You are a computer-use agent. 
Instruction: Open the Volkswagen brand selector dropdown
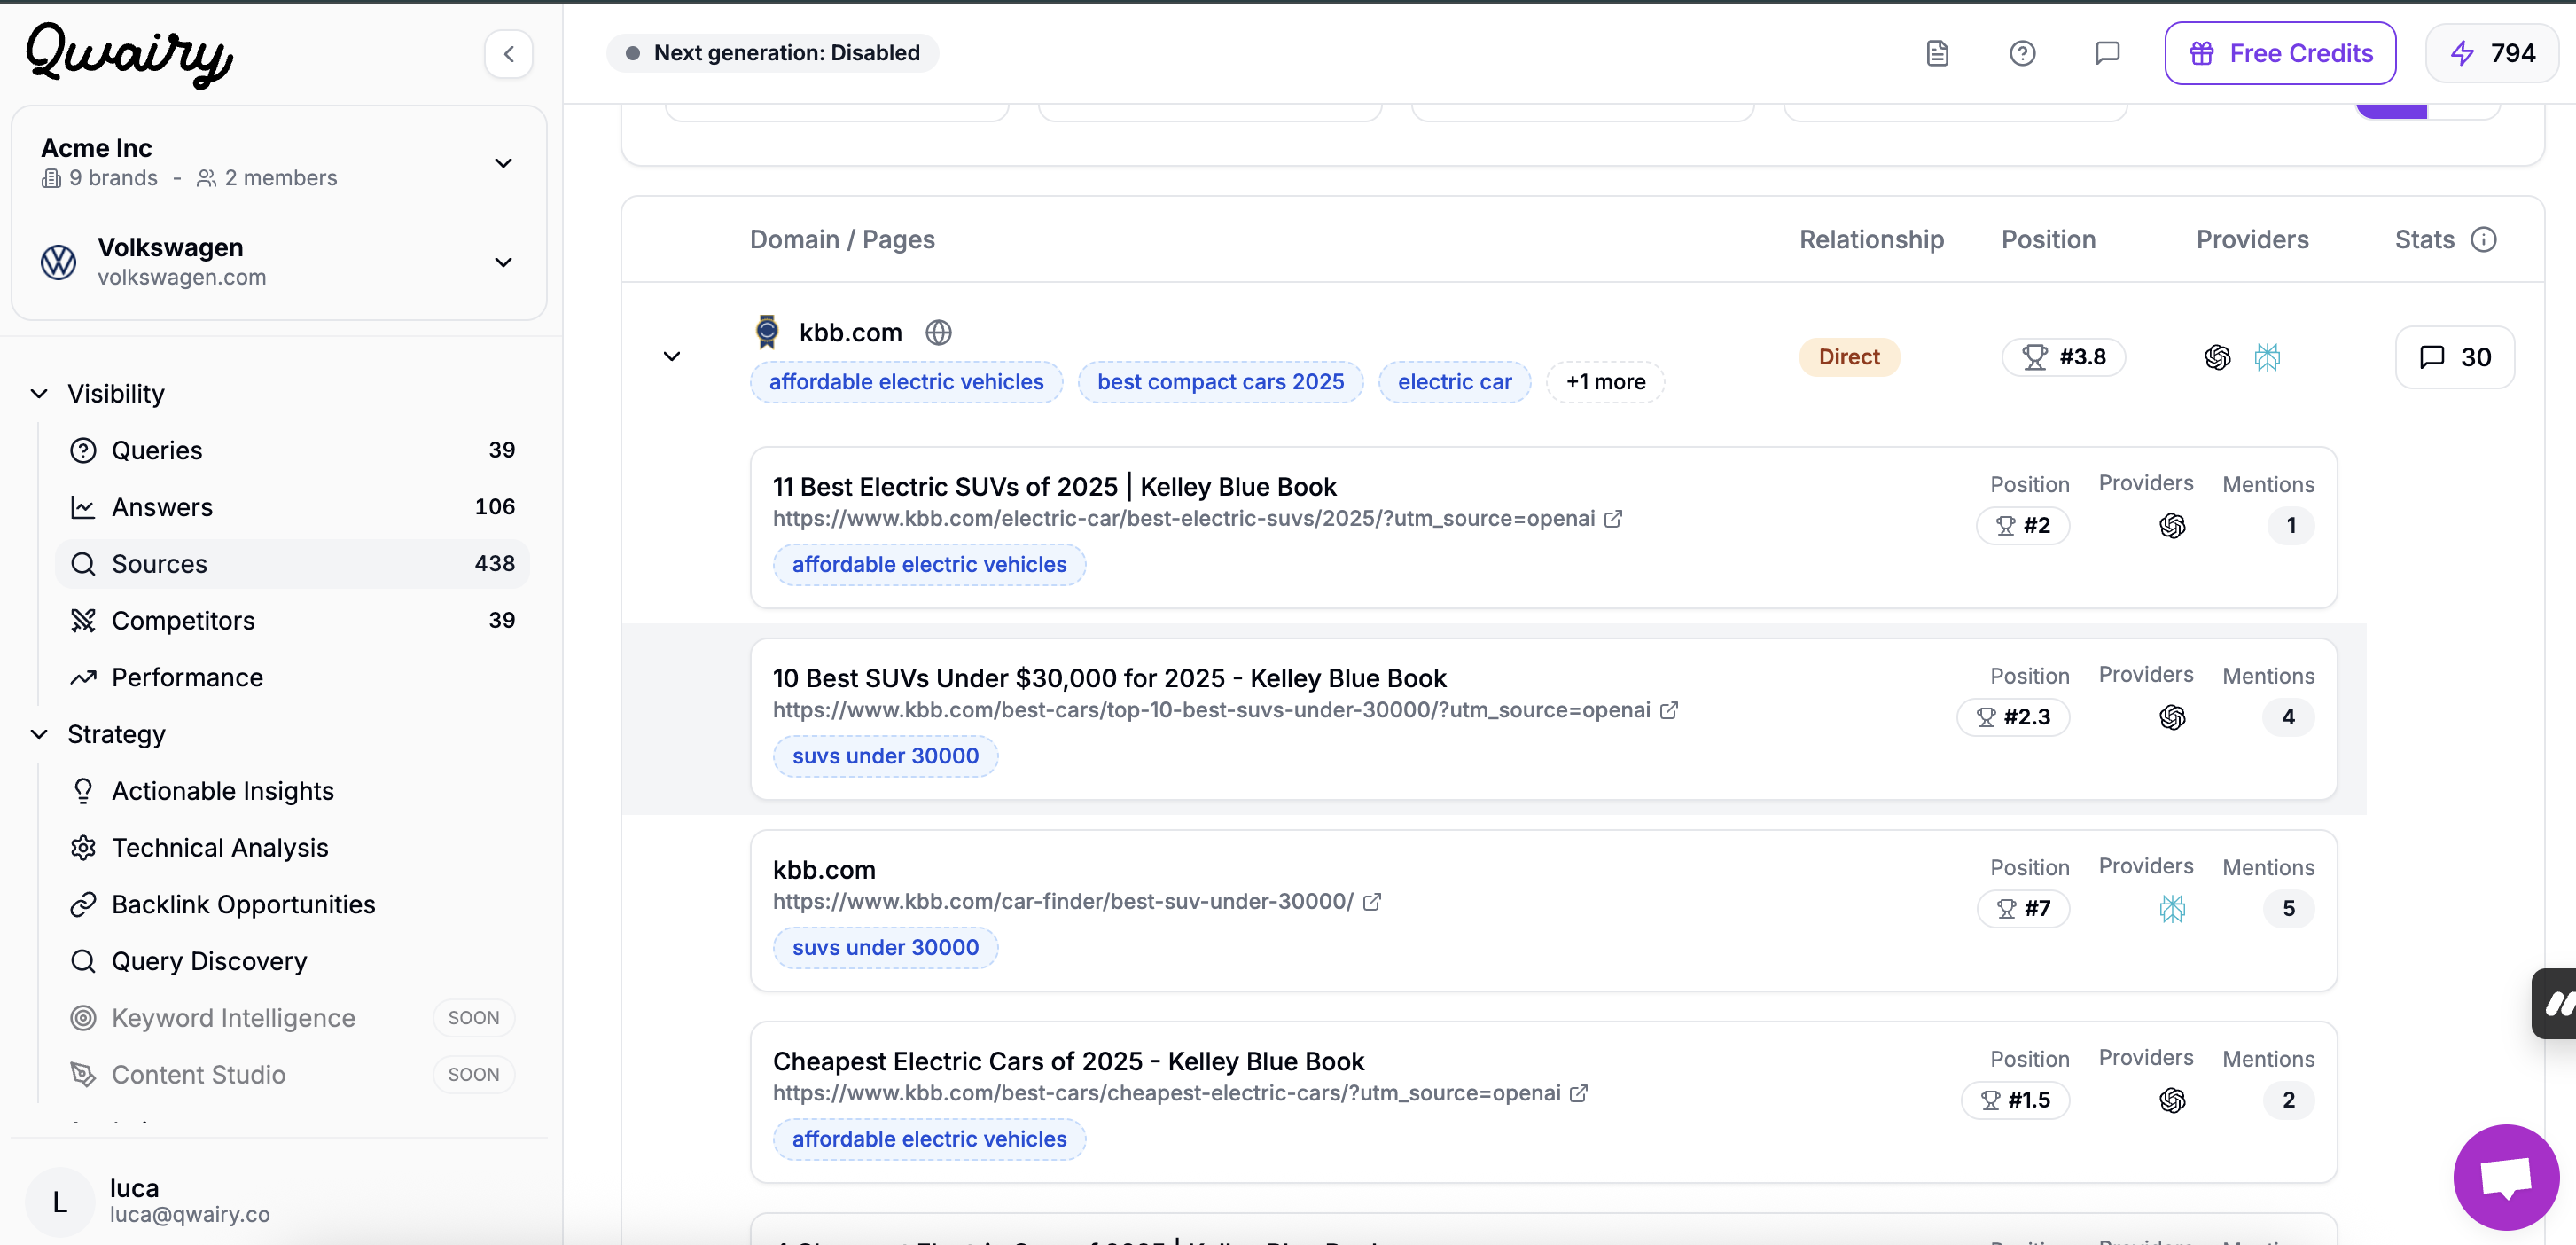coord(503,262)
